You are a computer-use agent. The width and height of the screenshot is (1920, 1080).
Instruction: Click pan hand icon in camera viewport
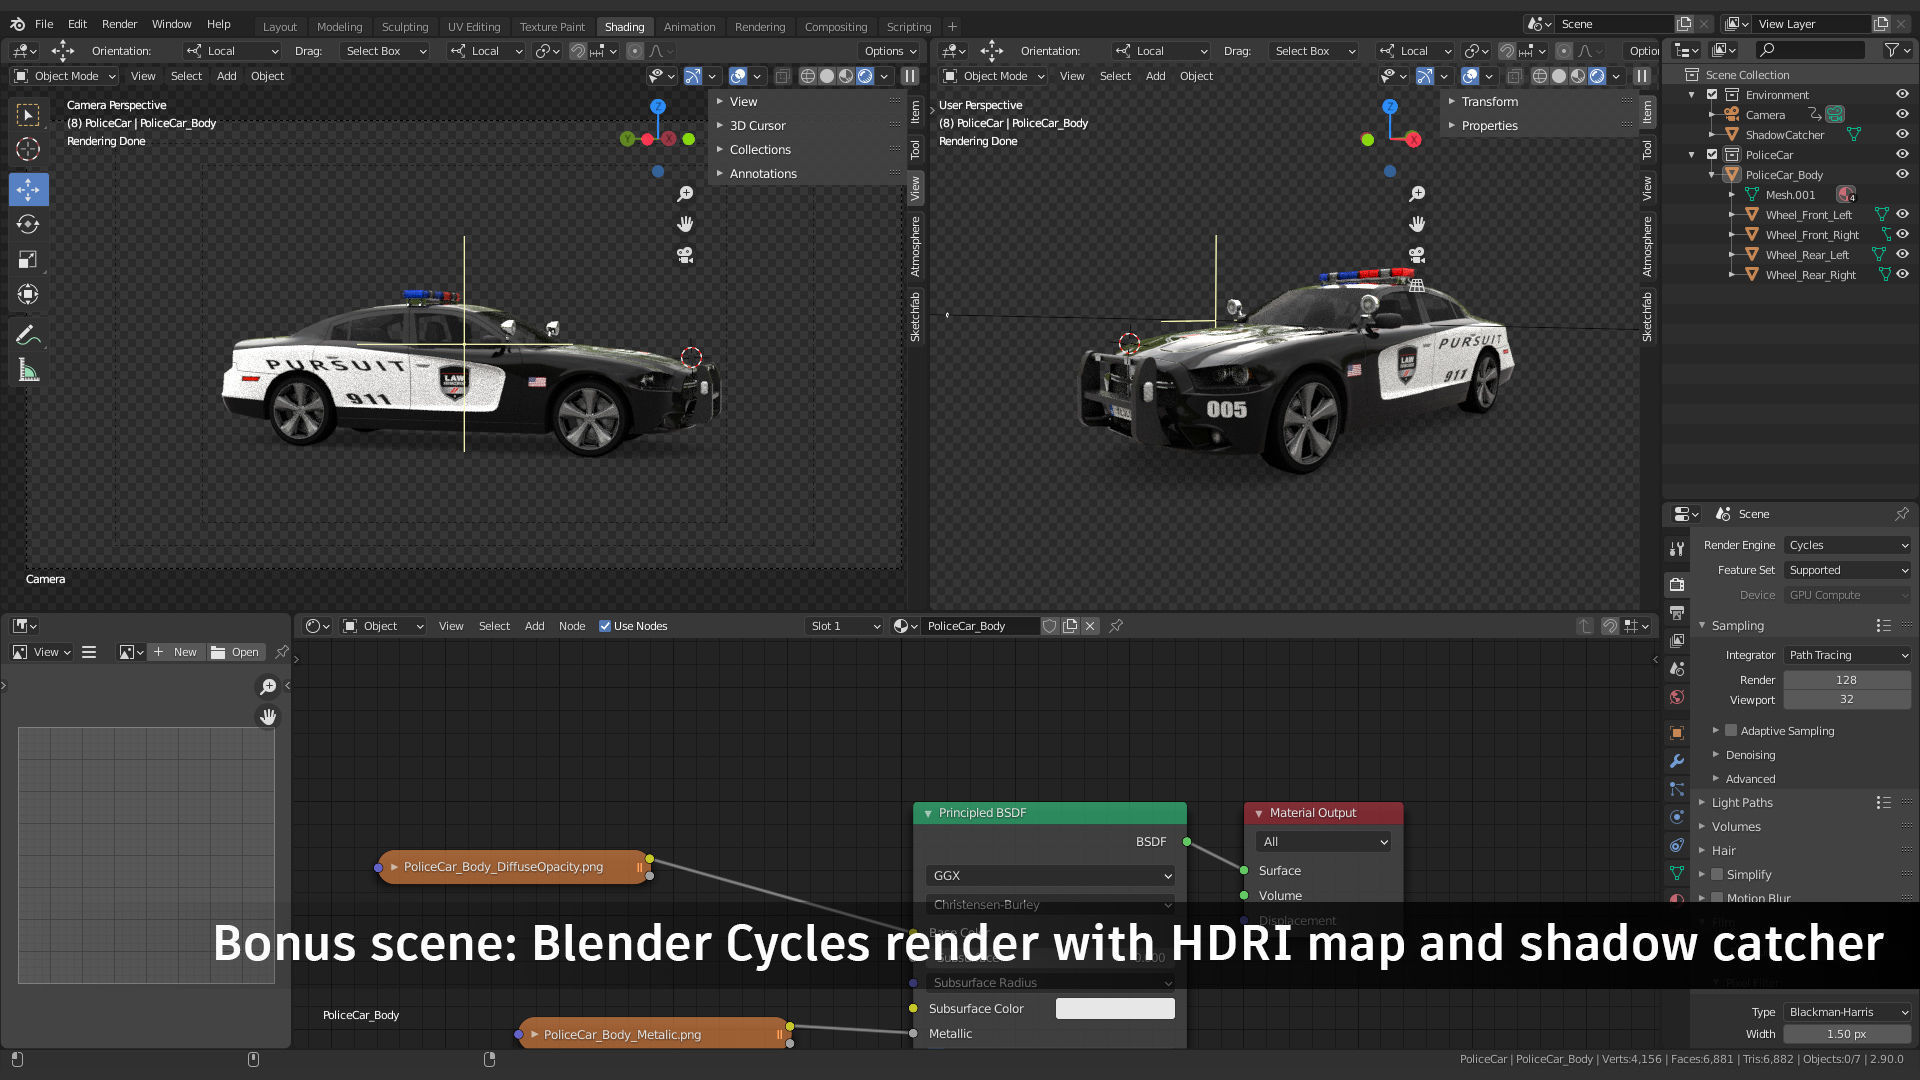click(685, 224)
